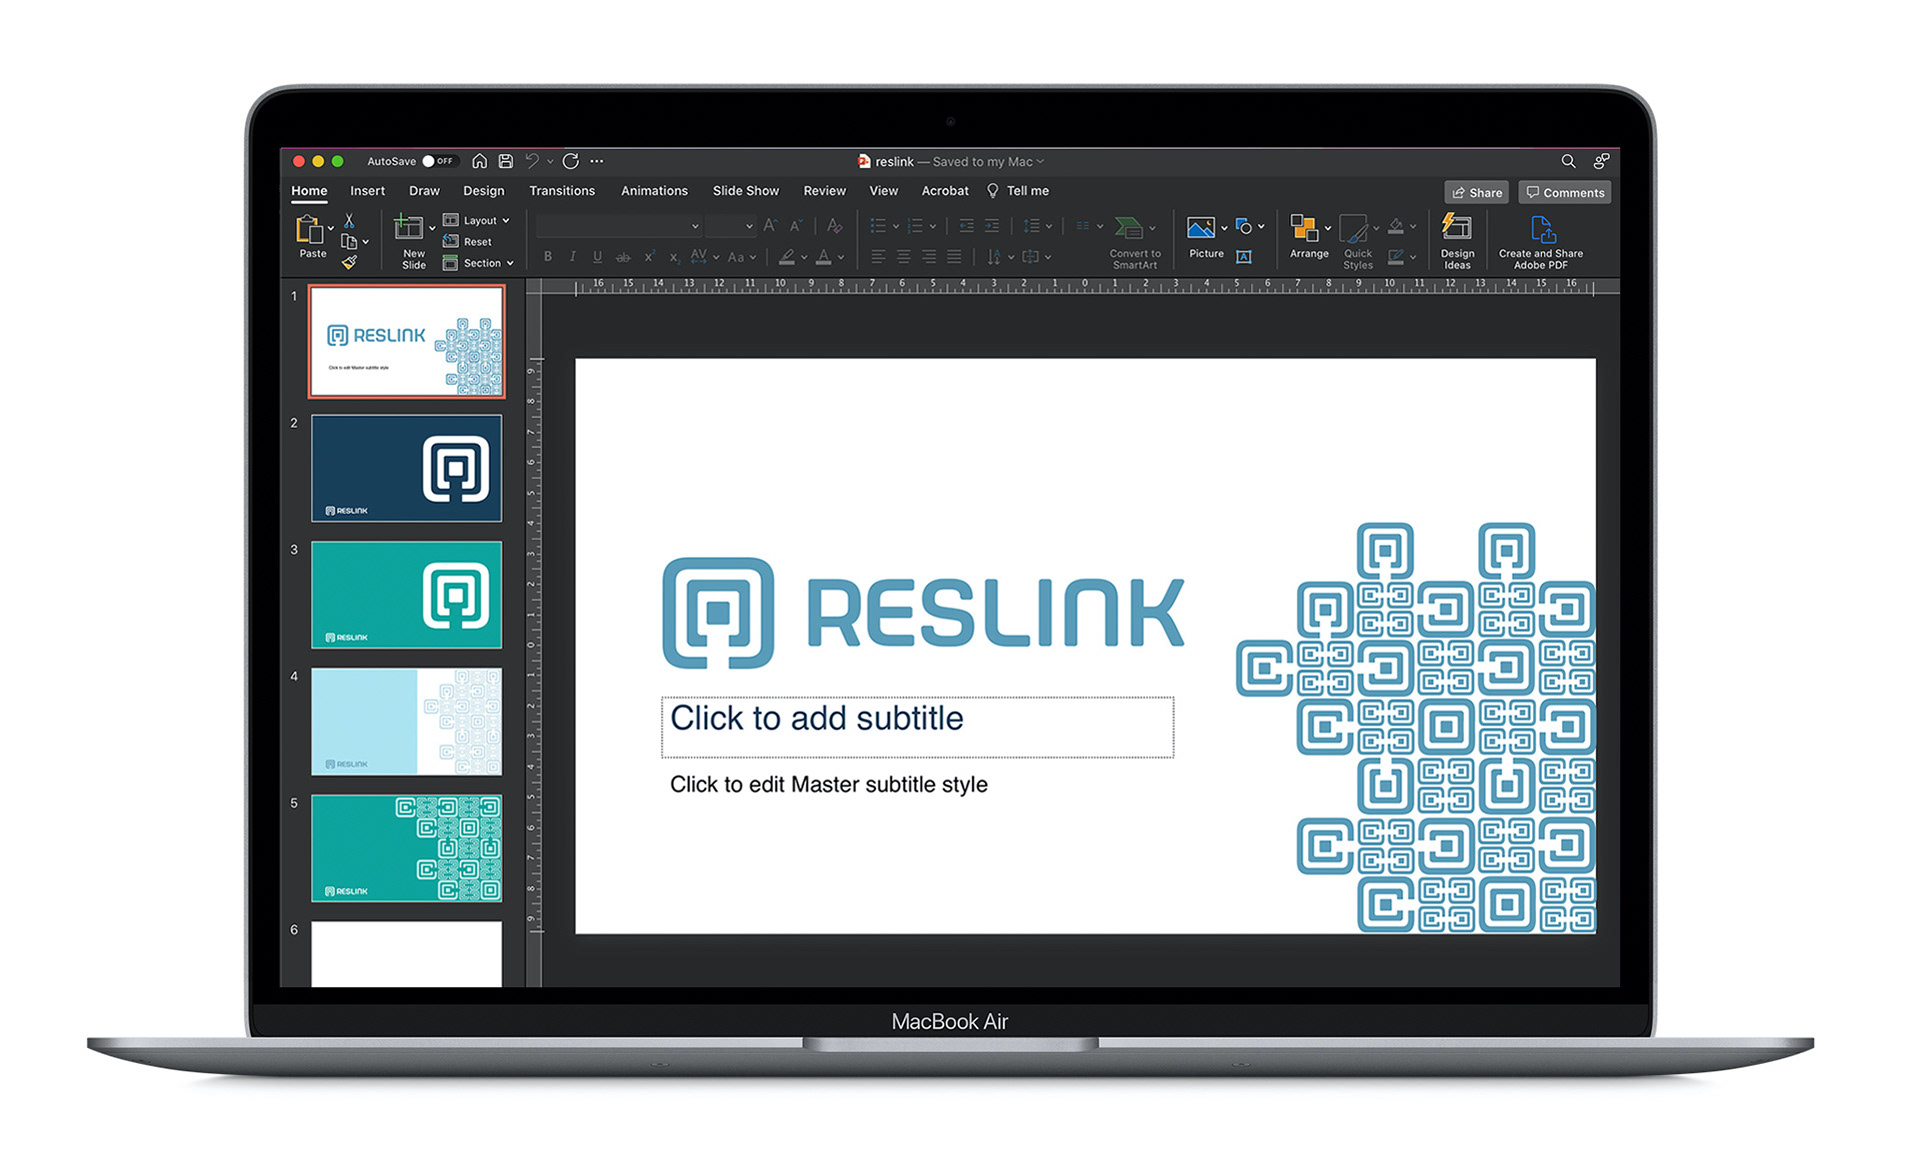Open the collaboration people icon
Screen dimensions: 1920x1175
click(x=1601, y=161)
